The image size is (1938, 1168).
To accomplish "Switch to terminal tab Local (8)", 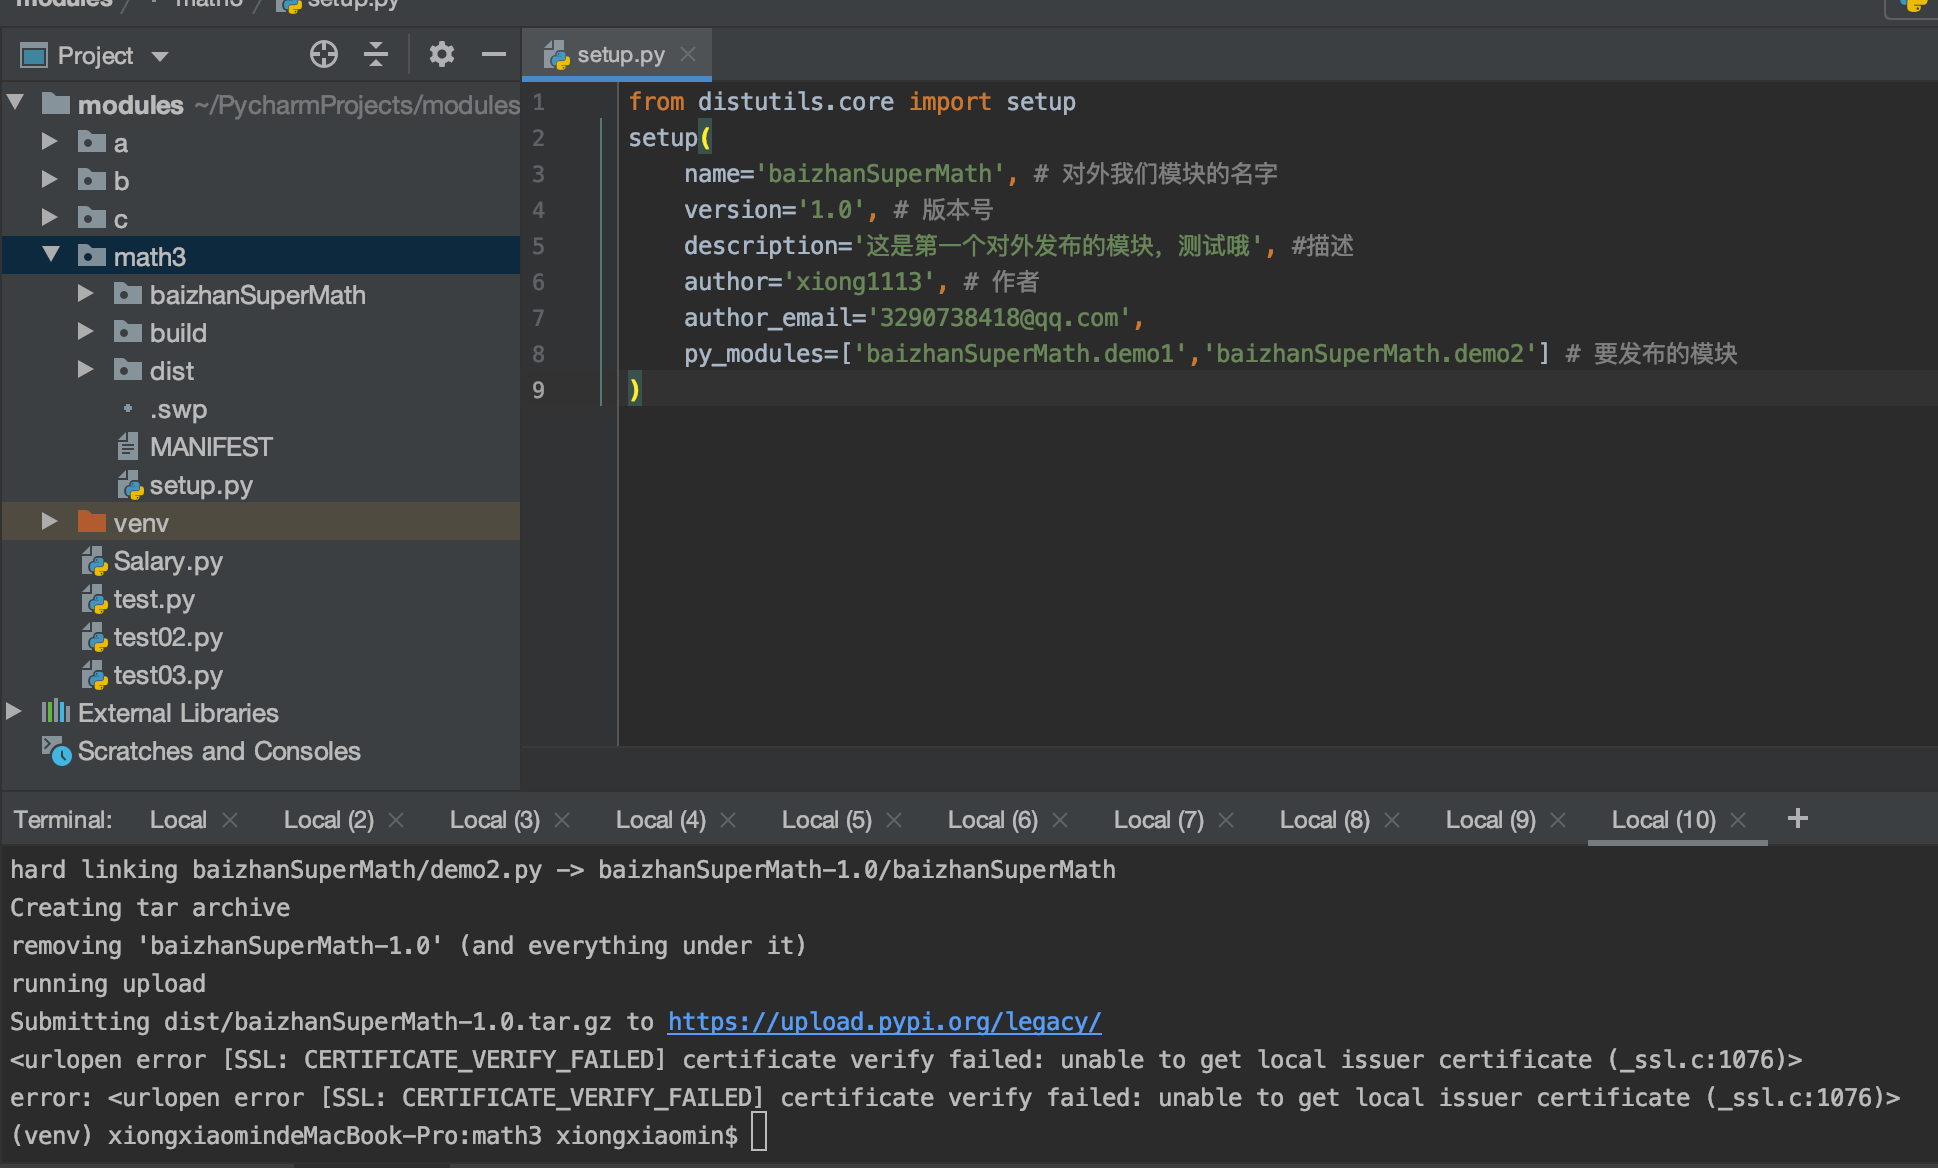I will 1324,820.
